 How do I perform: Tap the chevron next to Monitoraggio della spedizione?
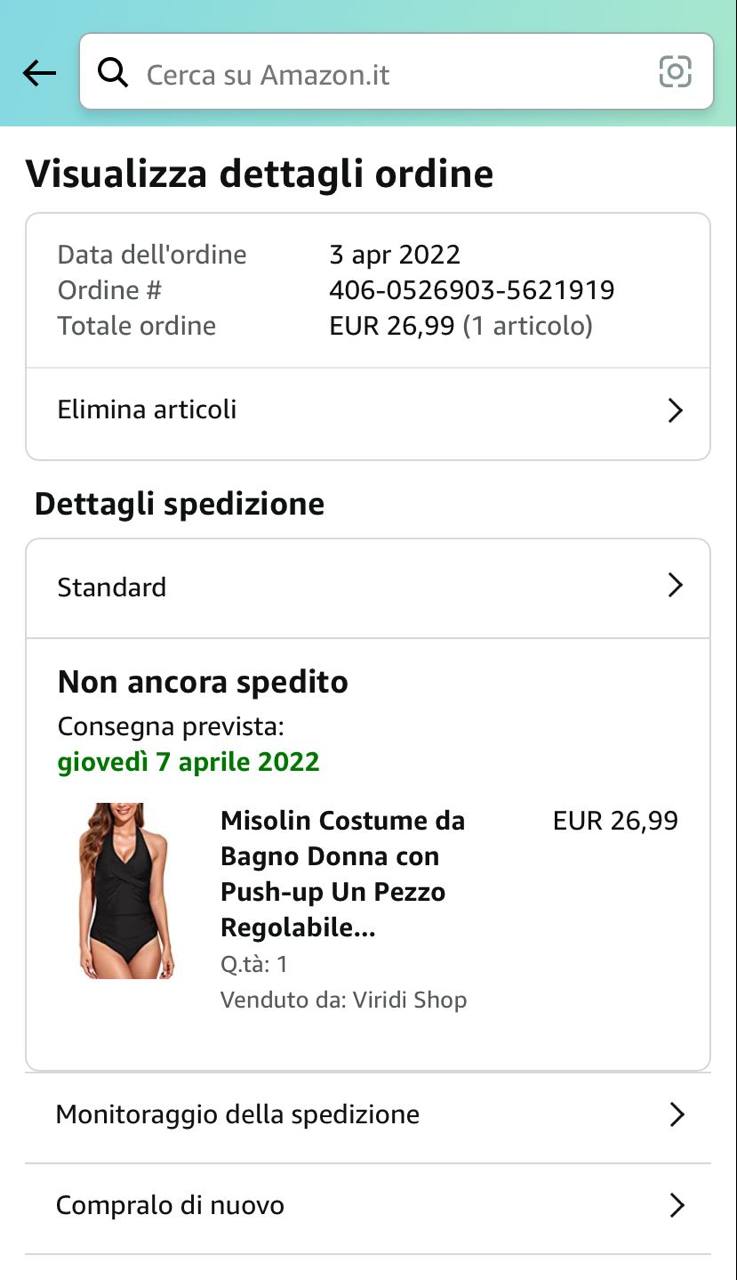pos(676,1115)
